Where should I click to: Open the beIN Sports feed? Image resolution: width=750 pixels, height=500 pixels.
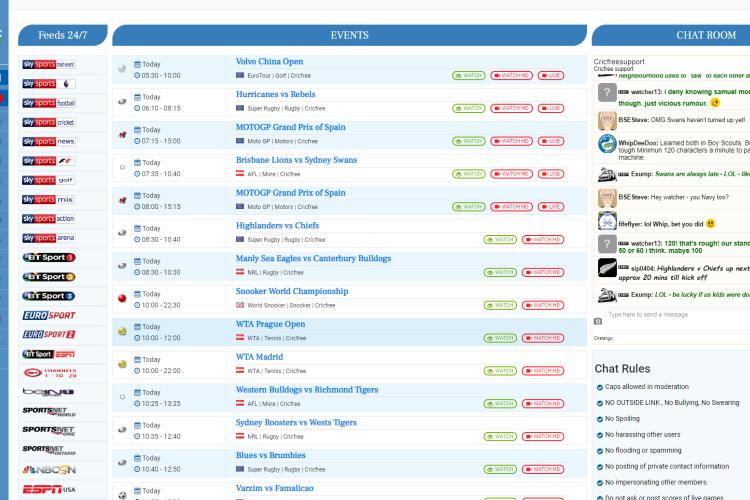(49, 392)
